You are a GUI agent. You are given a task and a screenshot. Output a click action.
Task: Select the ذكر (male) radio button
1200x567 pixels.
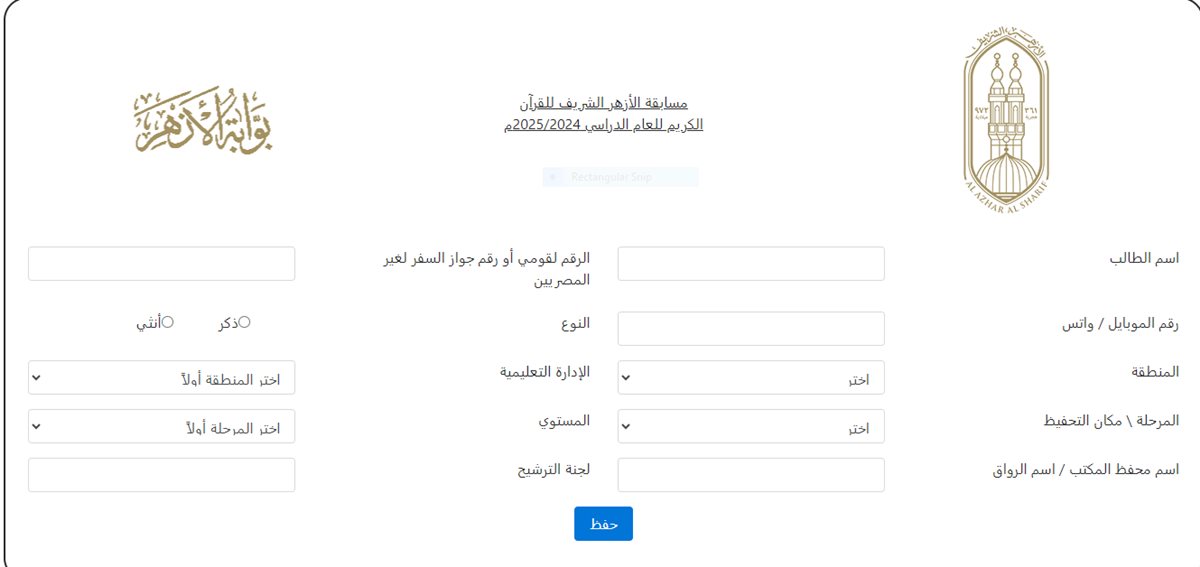(245, 322)
